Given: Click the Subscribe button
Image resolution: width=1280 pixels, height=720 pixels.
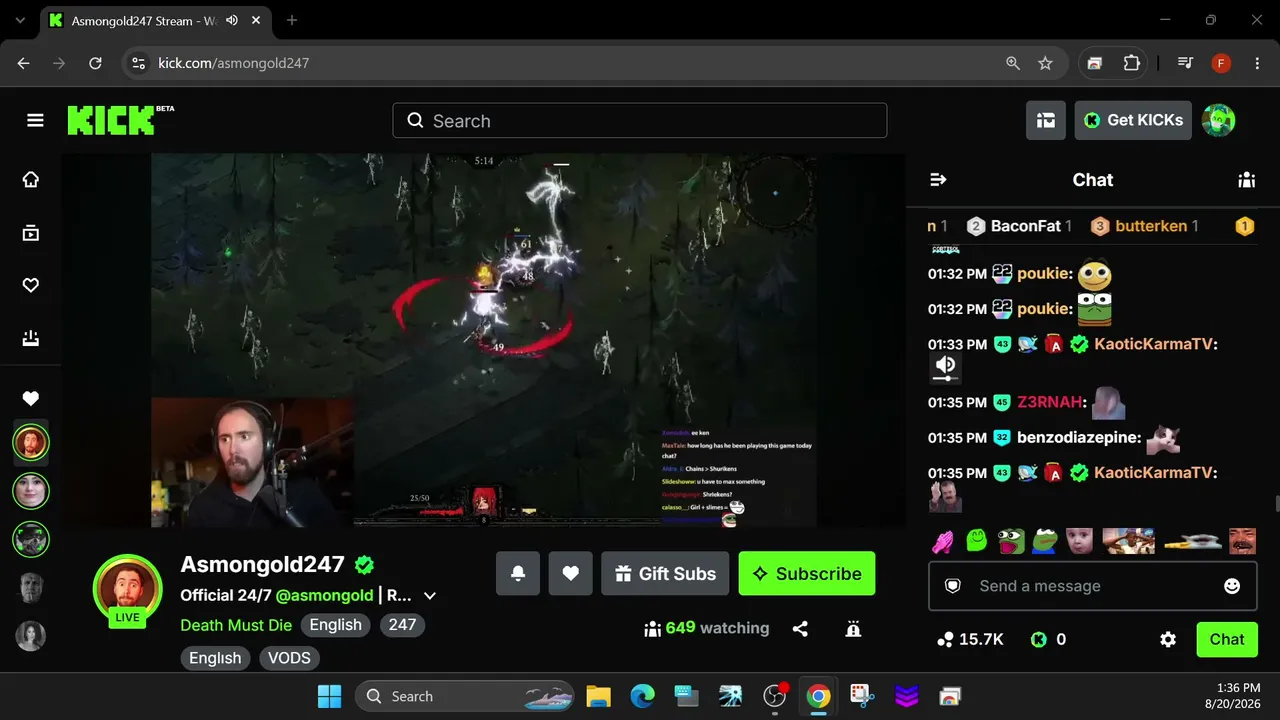Looking at the screenshot, I should [x=807, y=574].
